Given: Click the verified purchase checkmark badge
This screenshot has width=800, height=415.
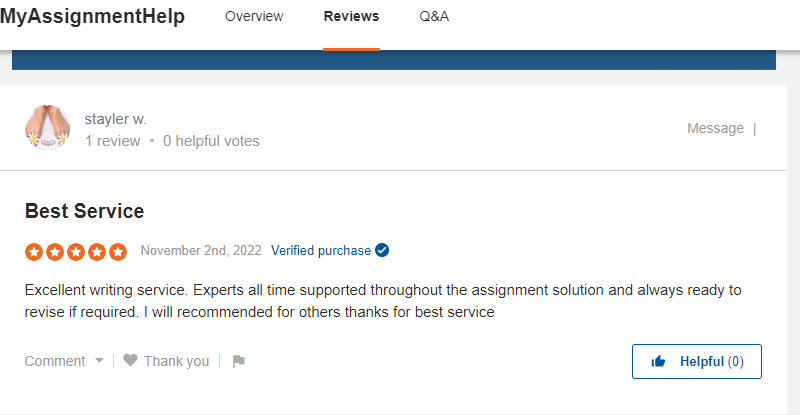Looking at the screenshot, I should (x=382, y=250).
